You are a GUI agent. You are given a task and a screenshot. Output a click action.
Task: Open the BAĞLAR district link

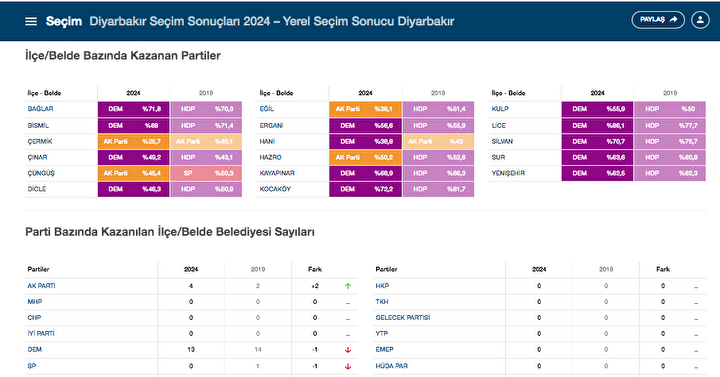point(40,109)
